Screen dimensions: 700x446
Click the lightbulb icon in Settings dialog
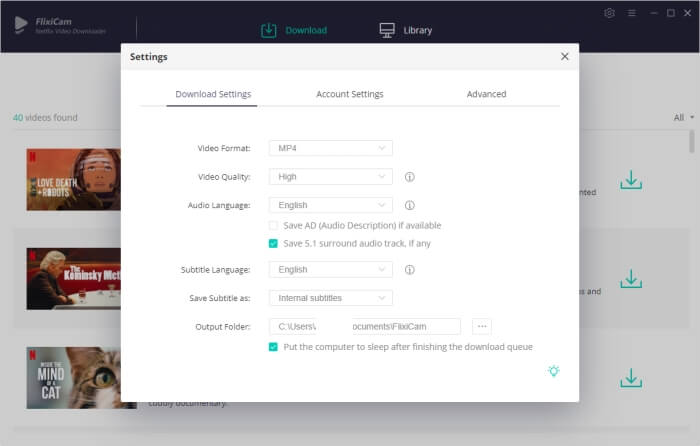coord(553,371)
